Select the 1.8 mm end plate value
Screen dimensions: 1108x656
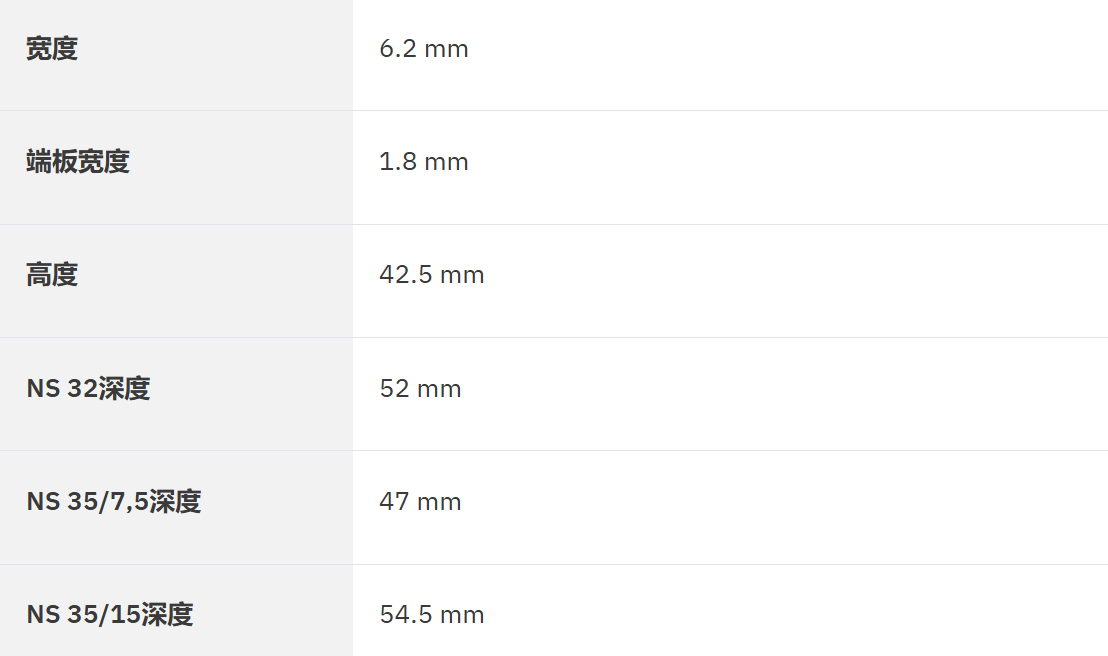[424, 161]
